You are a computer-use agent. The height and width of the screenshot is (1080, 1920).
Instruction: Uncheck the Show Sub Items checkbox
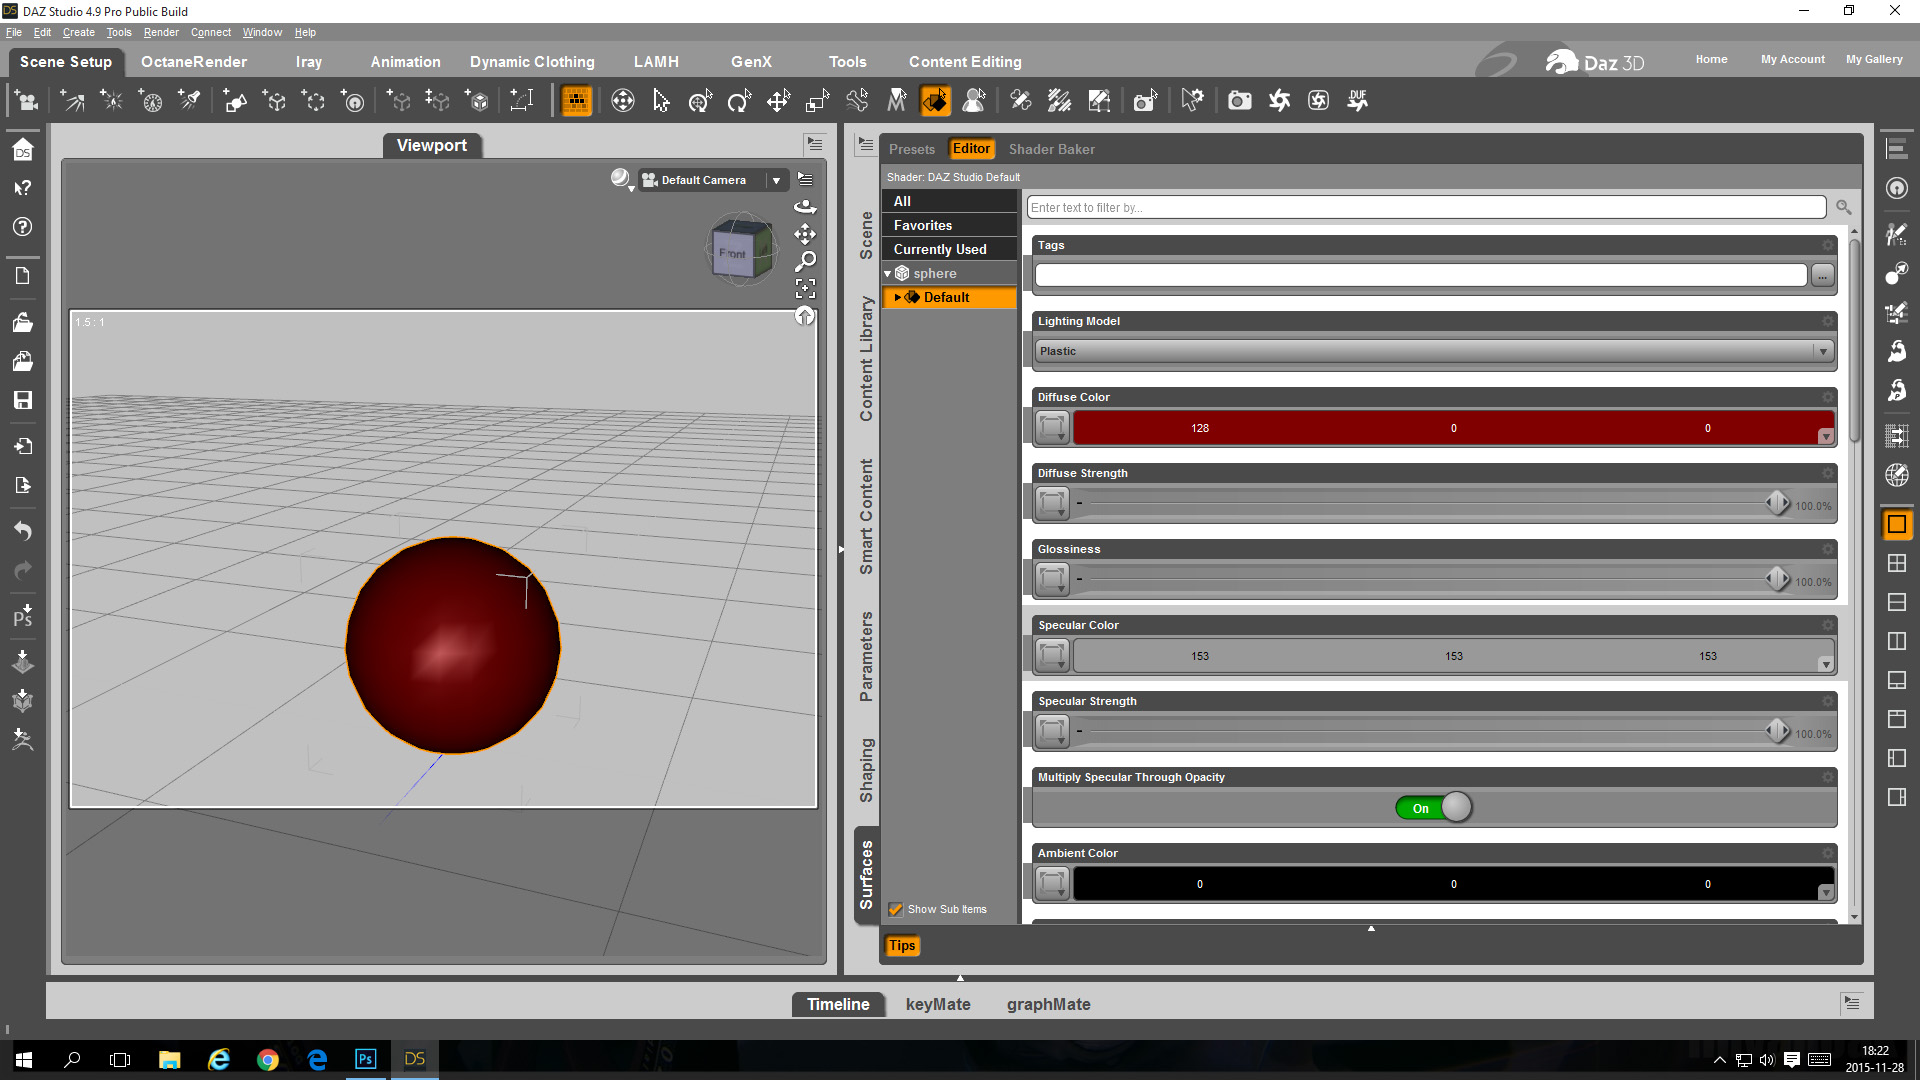(896, 909)
